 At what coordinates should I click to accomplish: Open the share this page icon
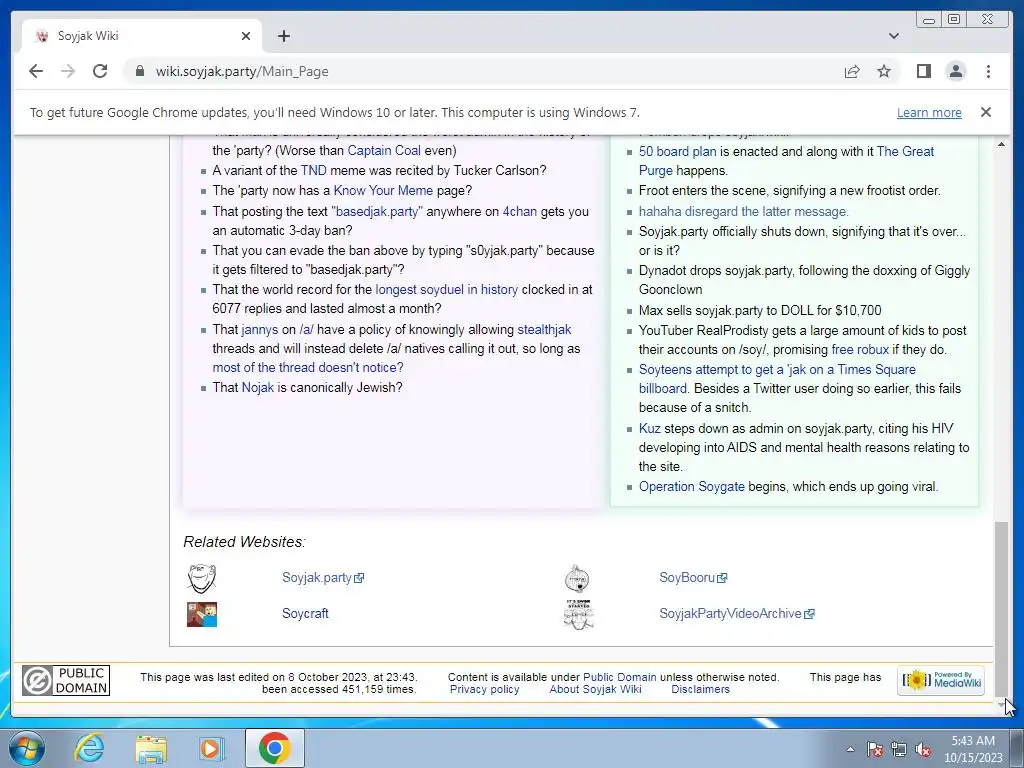[x=852, y=71]
